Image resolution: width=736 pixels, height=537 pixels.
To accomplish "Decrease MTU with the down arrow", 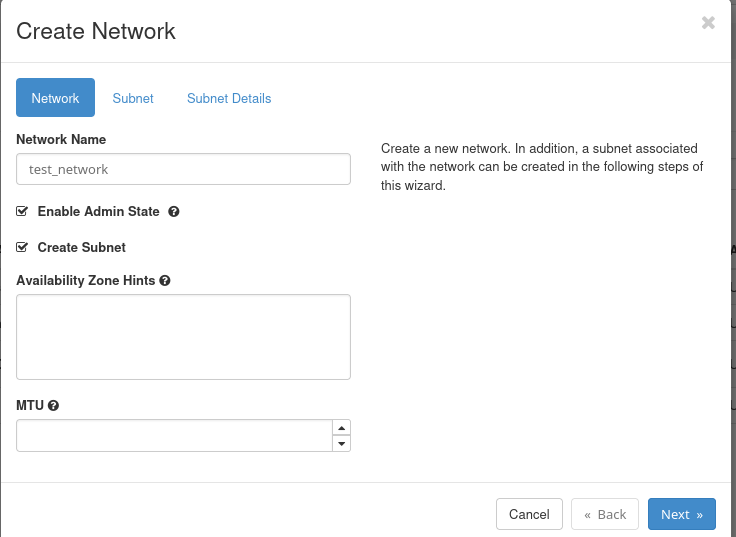I will pyautogui.click(x=341, y=443).
